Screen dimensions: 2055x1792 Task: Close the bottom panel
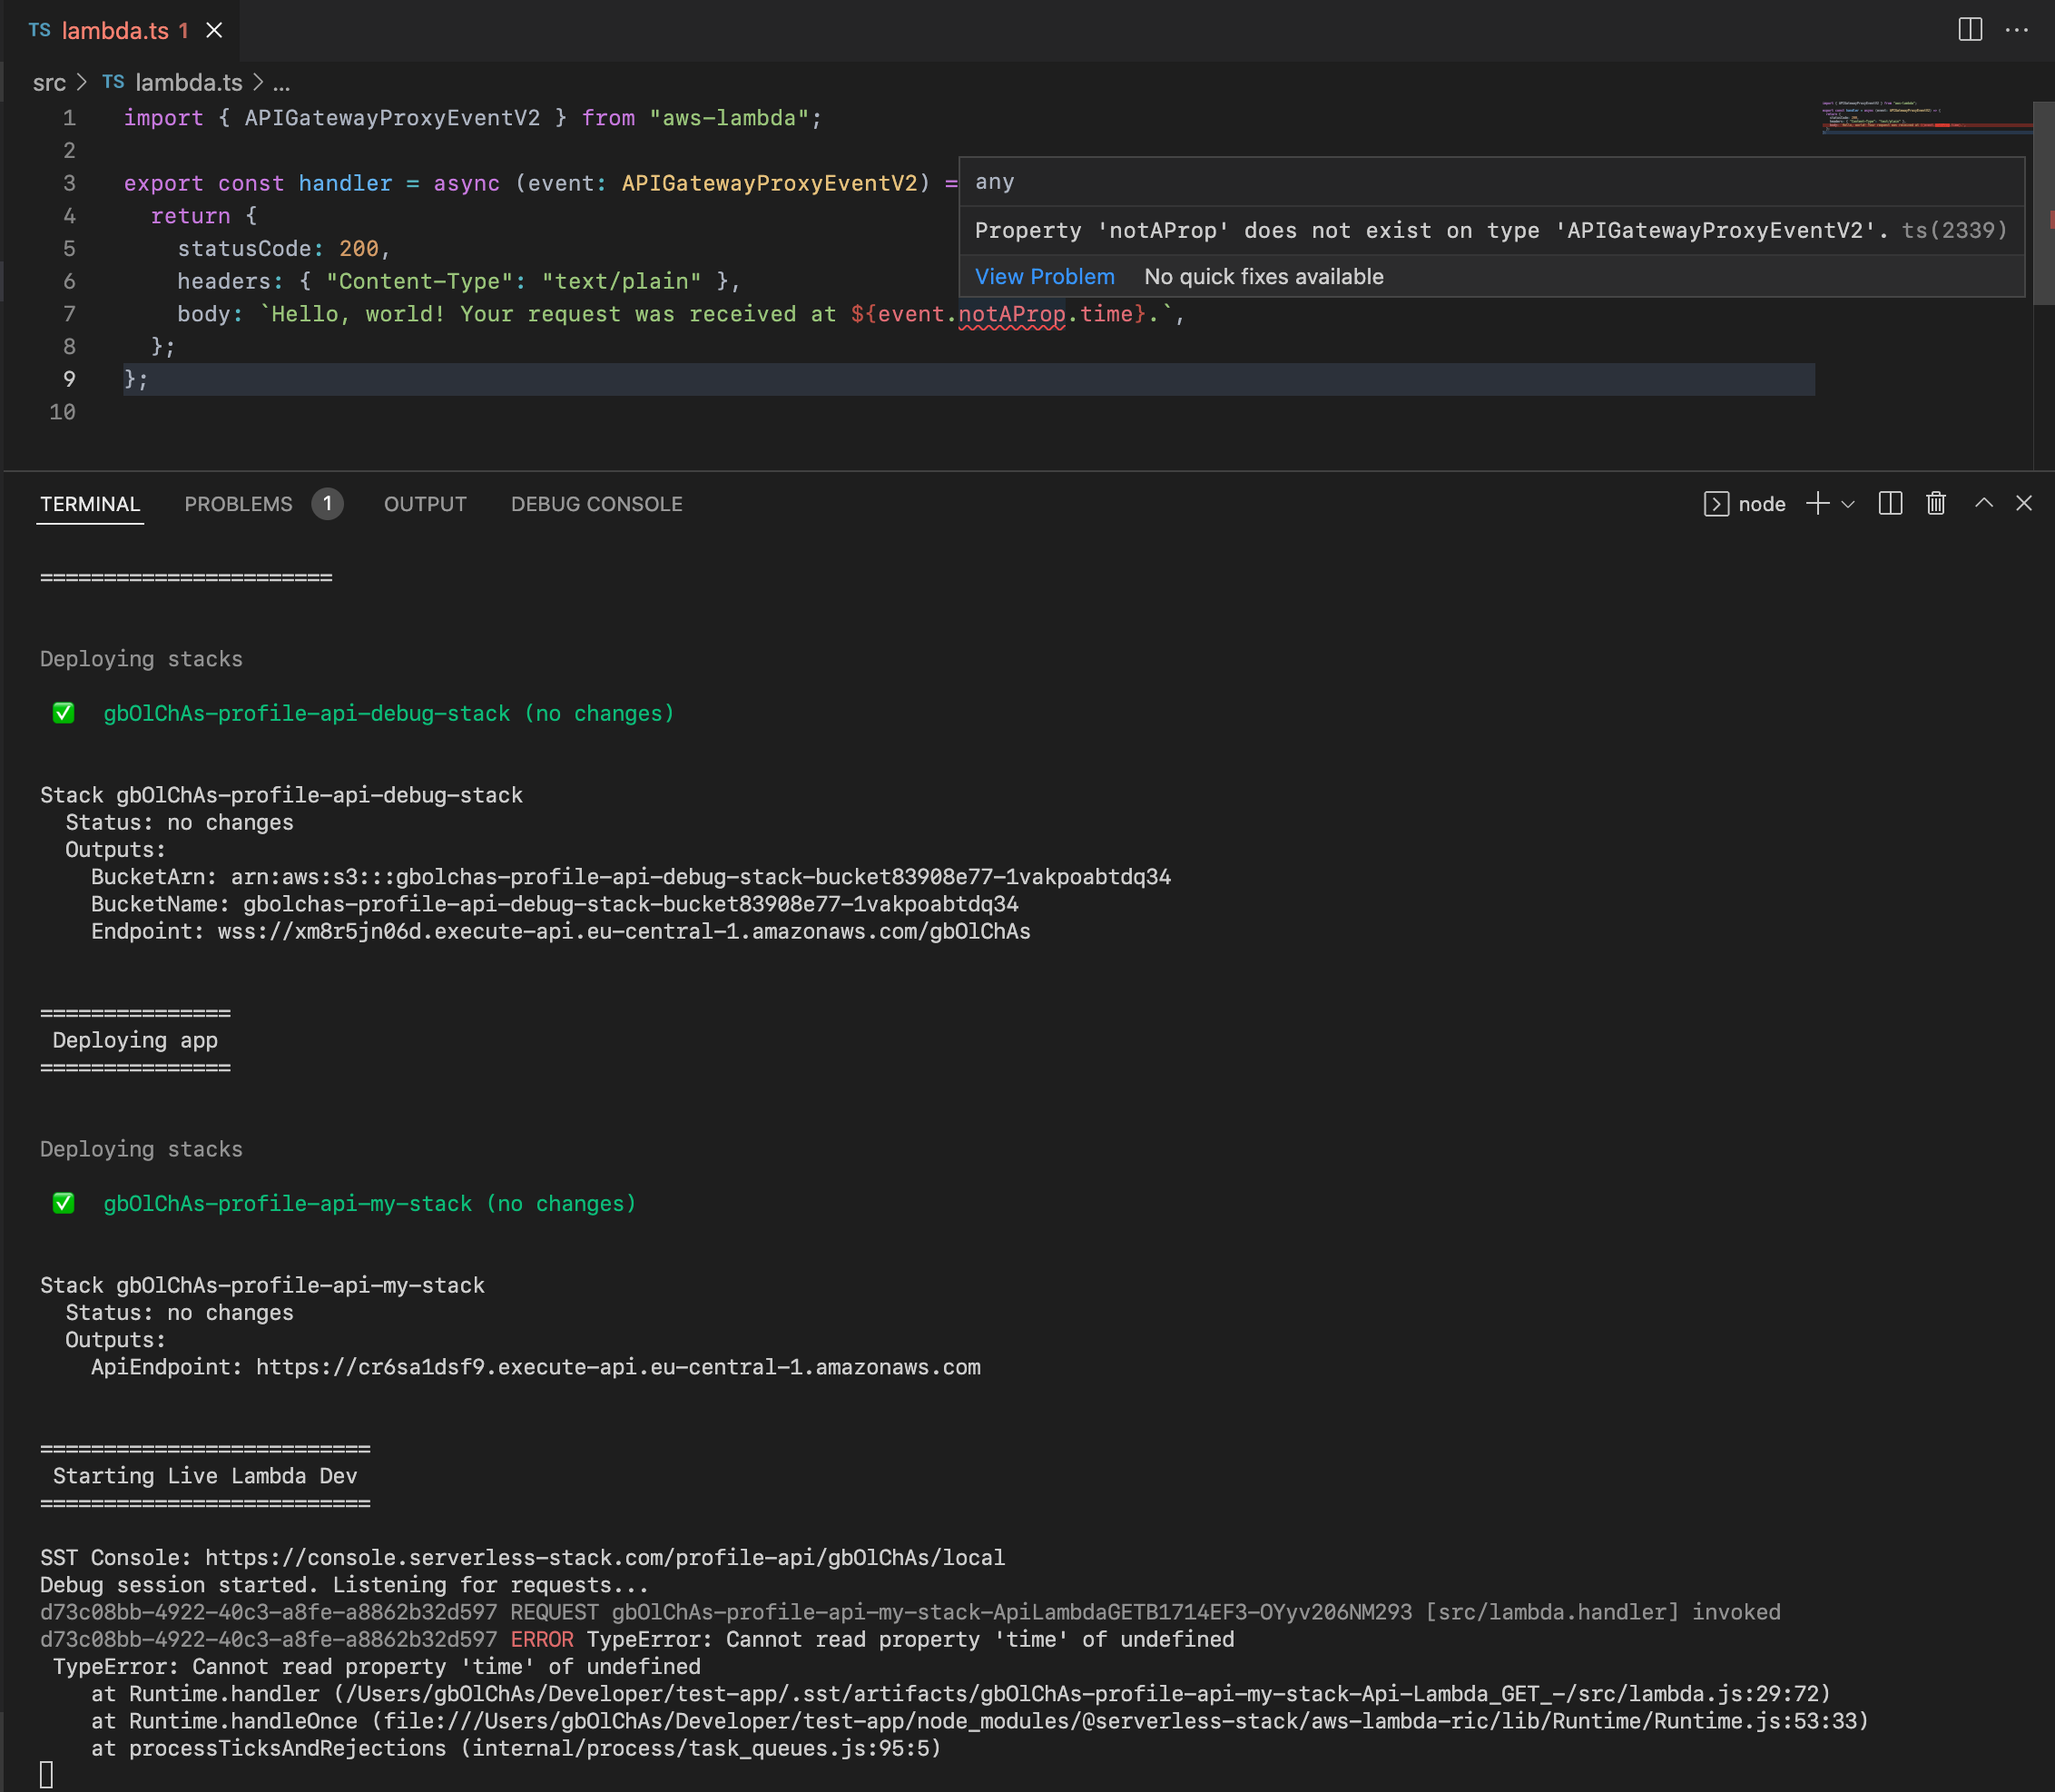[x=2024, y=503]
